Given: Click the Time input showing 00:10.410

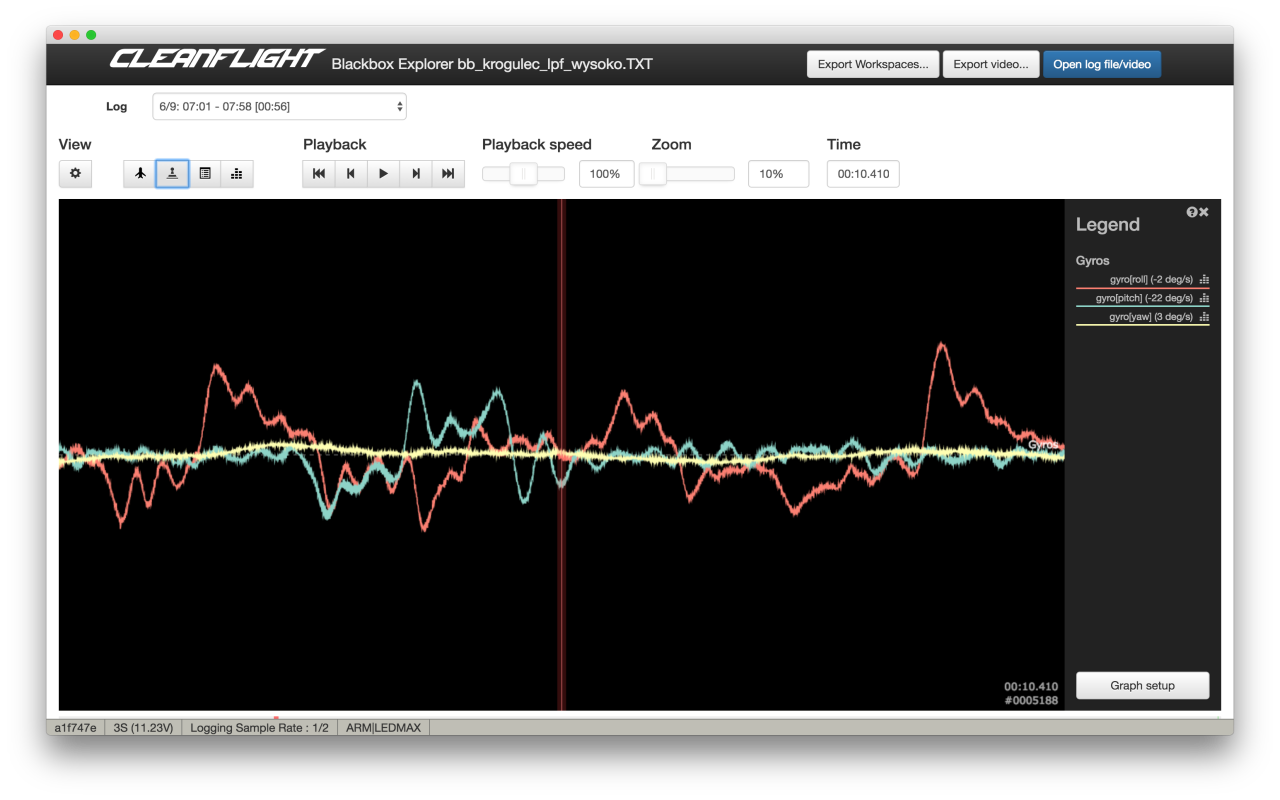Looking at the screenshot, I should pyautogui.click(x=862, y=173).
